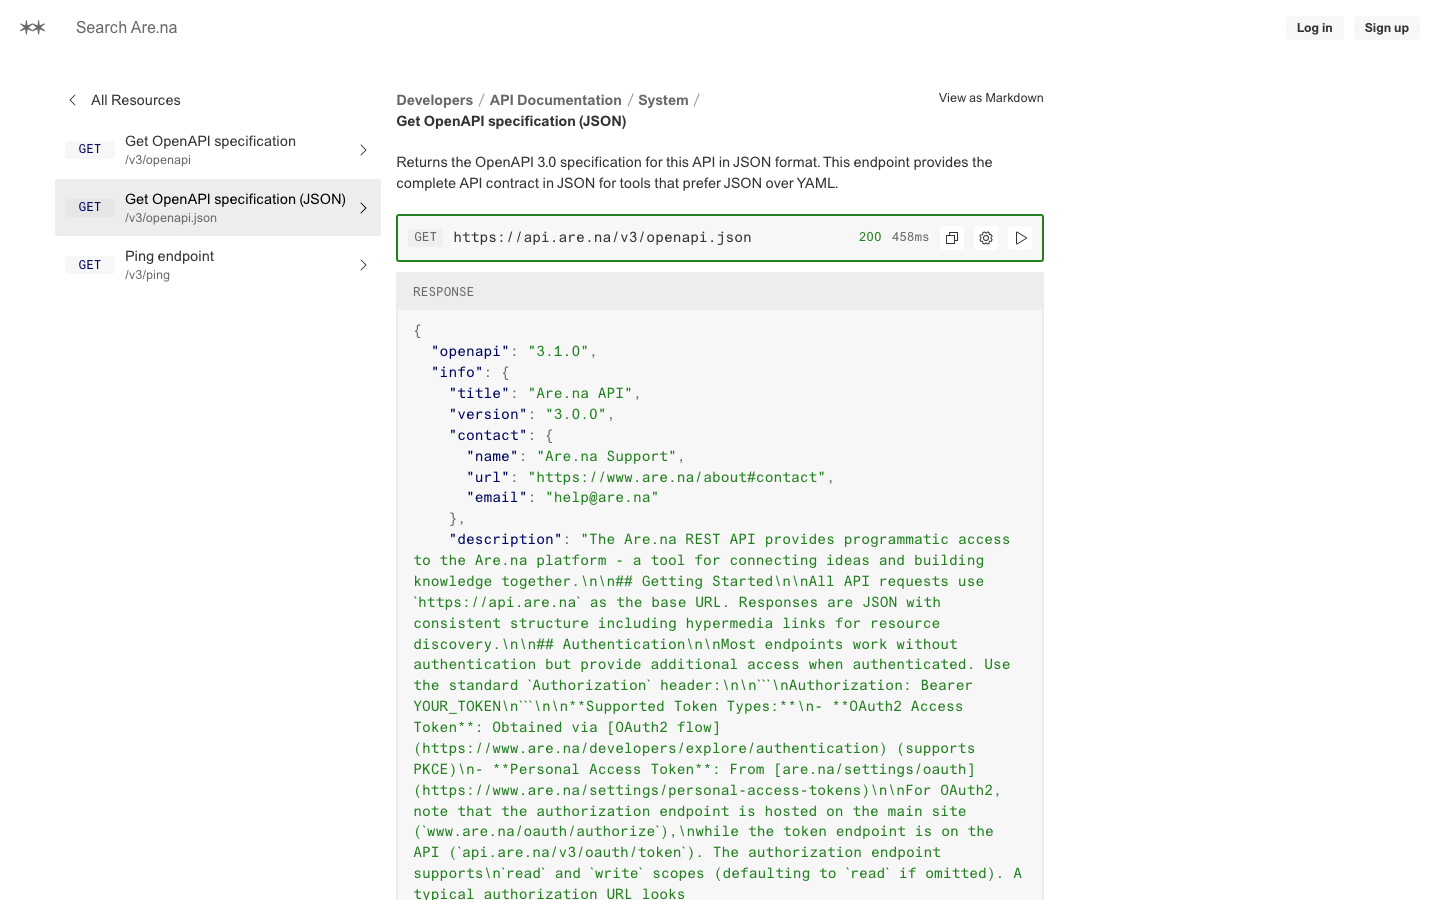Image resolution: width=1440 pixels, height=900 pixels.
Task: Click the "openapi": "3.1.0" line
Action: 514,351
